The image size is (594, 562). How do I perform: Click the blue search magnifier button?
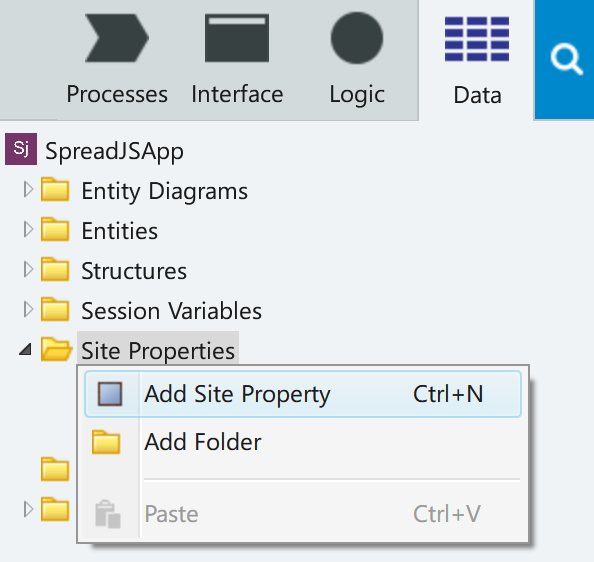(564, 59)
